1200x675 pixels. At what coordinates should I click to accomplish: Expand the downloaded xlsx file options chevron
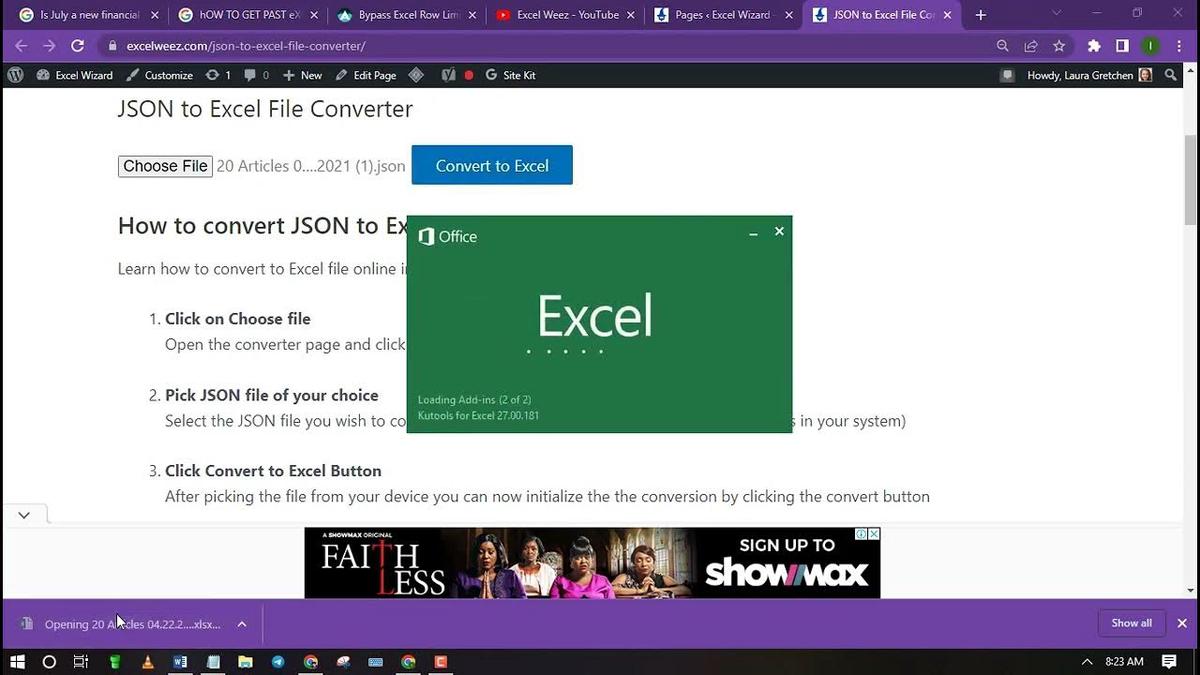[x=241, y=623]
